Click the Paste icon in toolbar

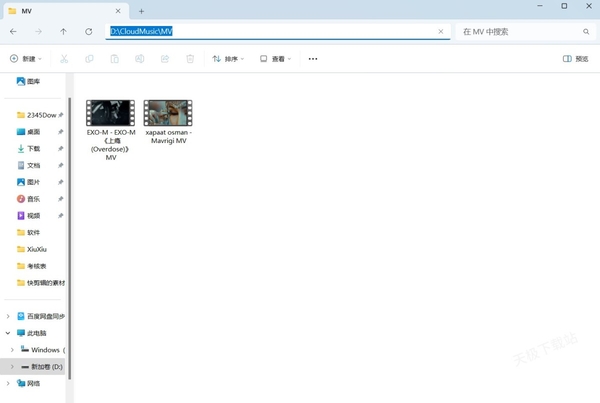[114, 59]
